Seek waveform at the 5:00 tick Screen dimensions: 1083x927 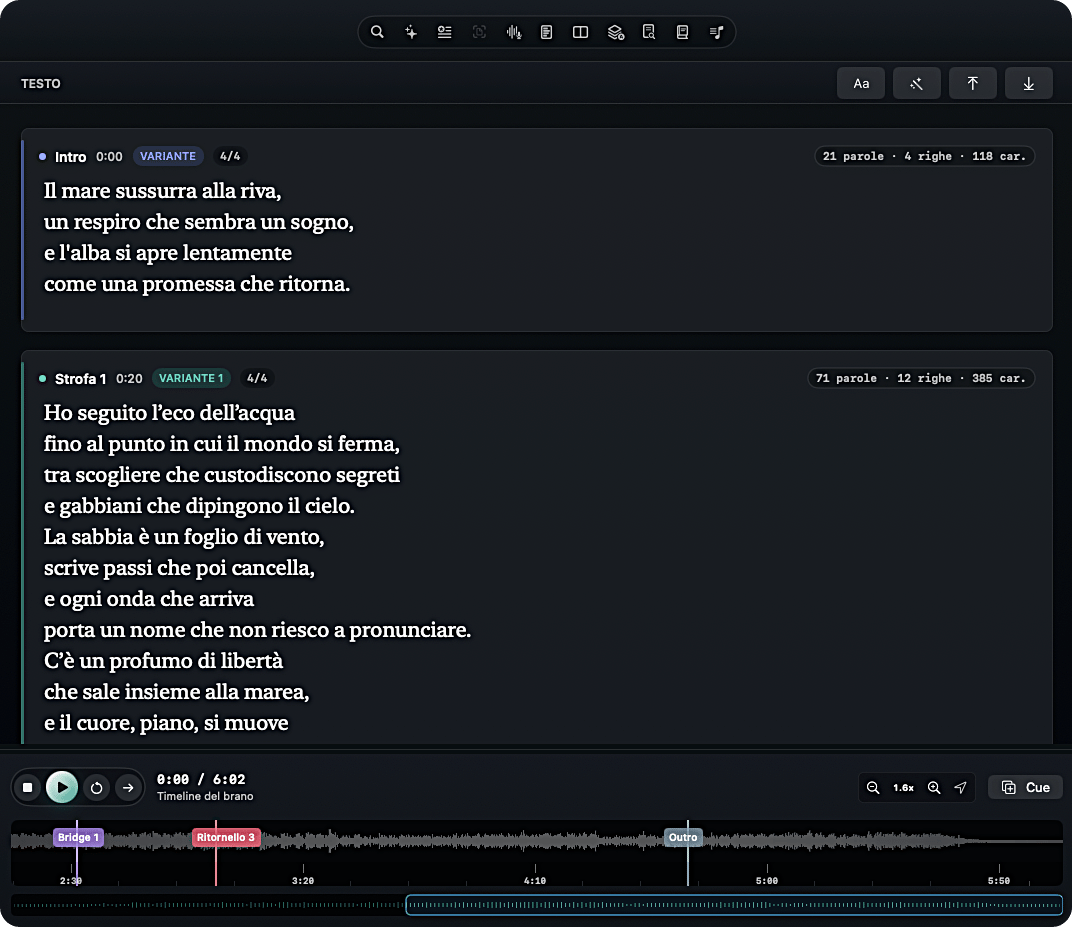(767, 874)
